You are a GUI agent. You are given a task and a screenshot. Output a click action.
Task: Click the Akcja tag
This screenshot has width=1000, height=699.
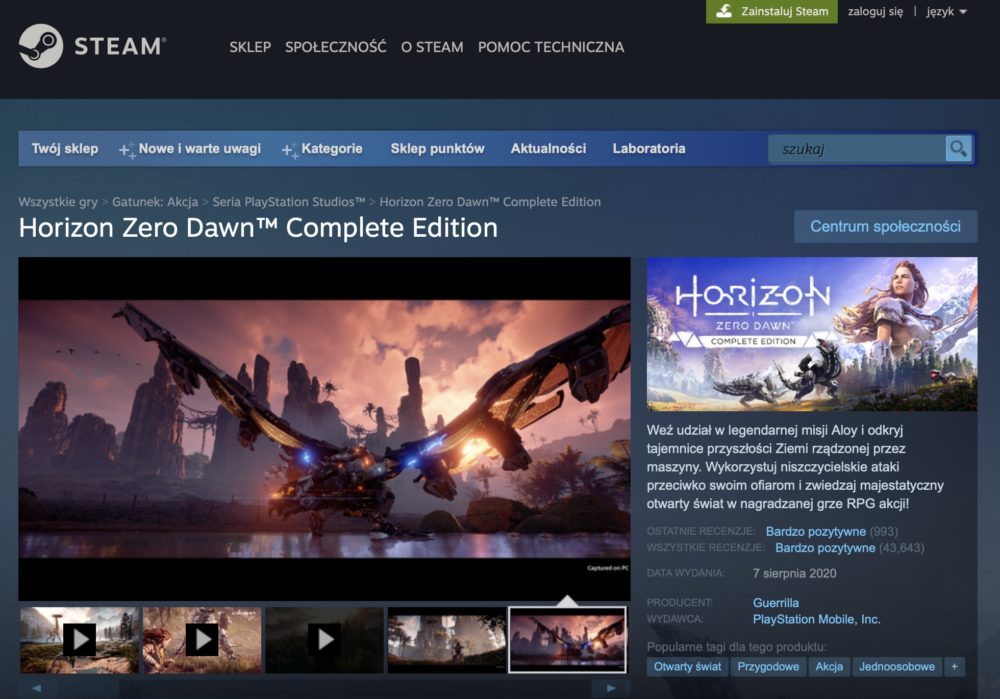[829, 666]
